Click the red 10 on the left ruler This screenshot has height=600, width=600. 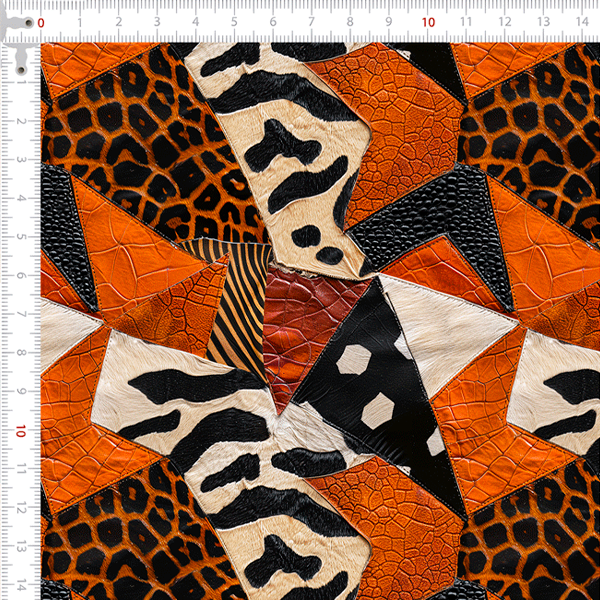(21, 431)
